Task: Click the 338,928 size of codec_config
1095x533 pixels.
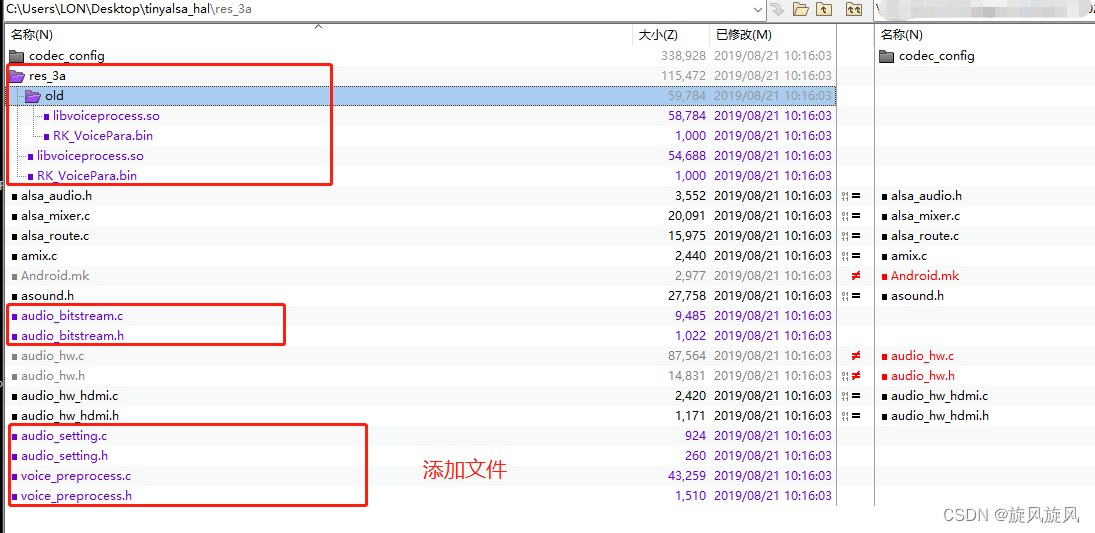Action: click(x=684, y=56)
